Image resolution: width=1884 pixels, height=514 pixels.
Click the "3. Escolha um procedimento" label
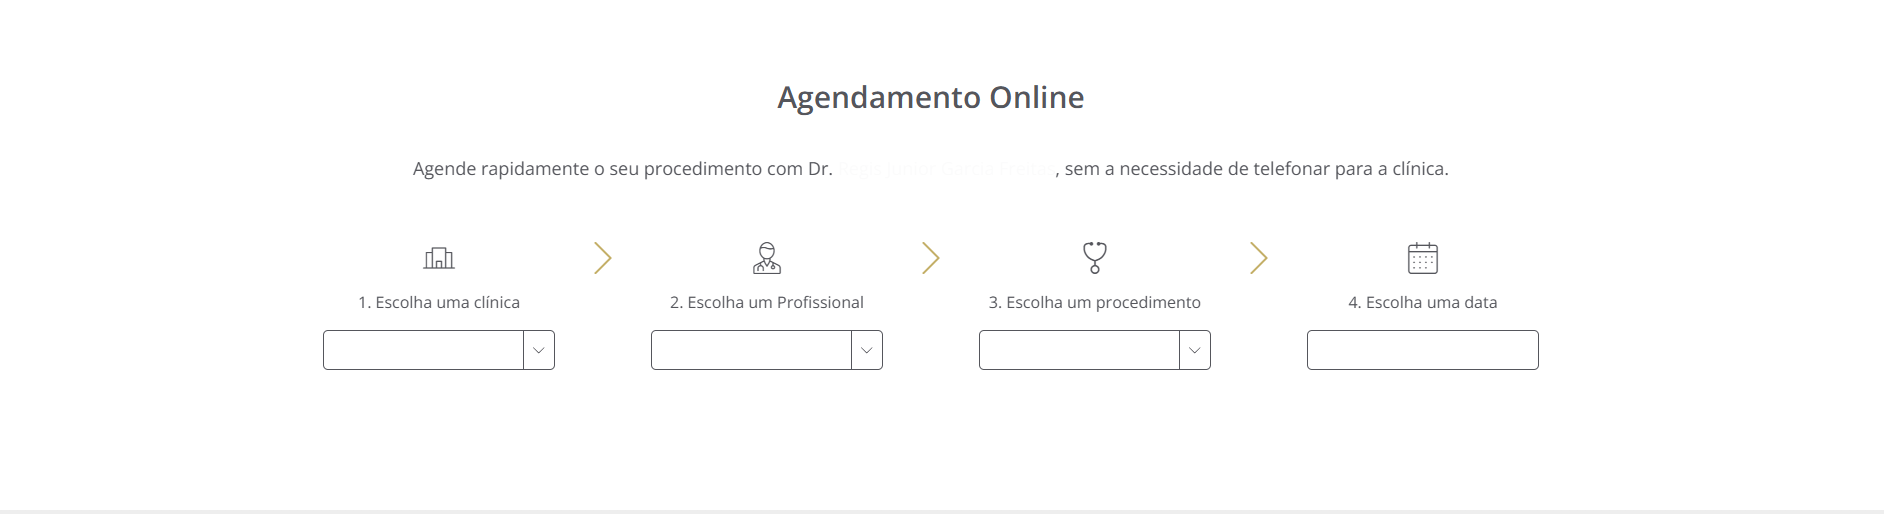pos(1095,302)
